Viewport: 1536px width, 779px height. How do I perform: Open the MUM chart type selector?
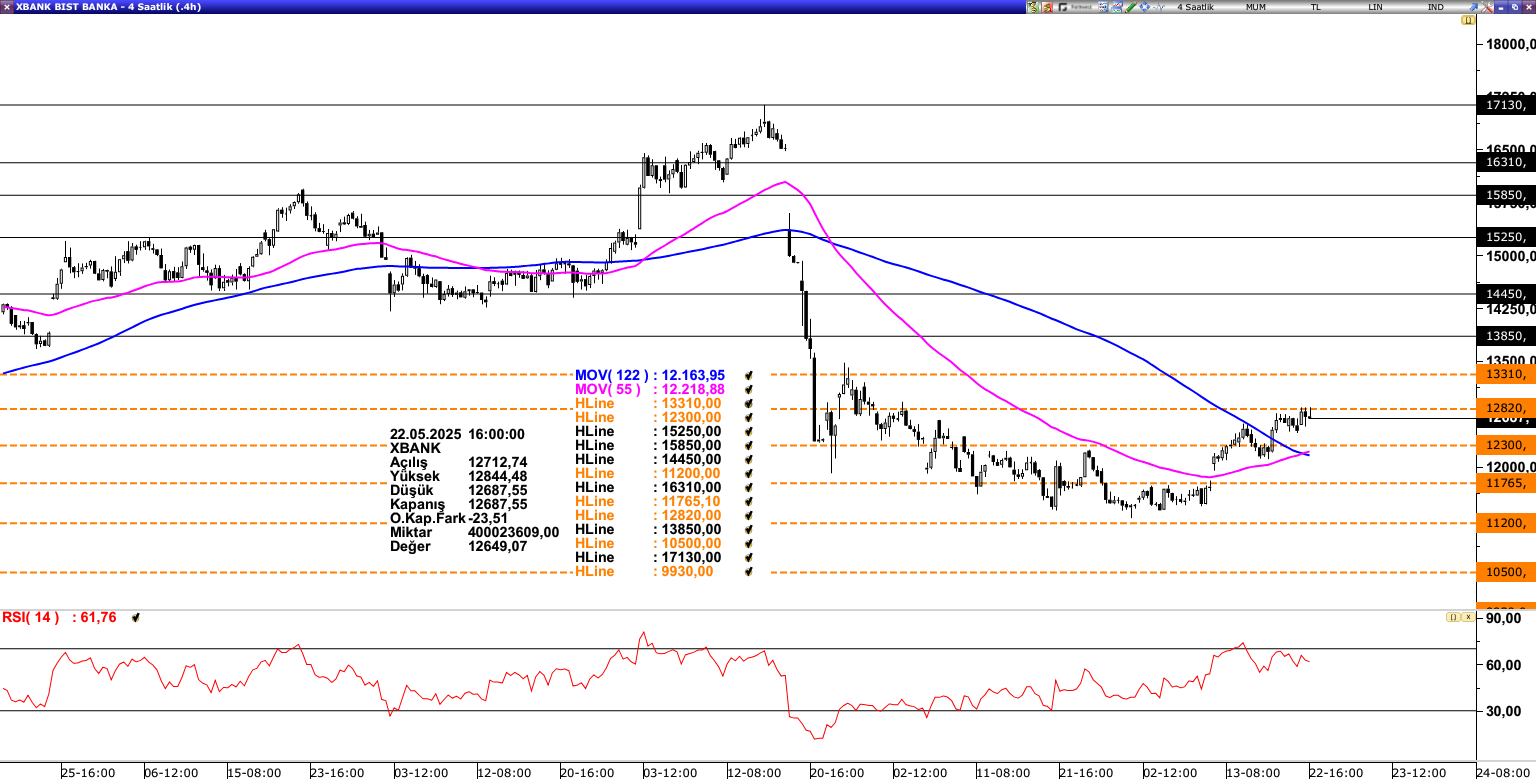[x=1256, y=7]
